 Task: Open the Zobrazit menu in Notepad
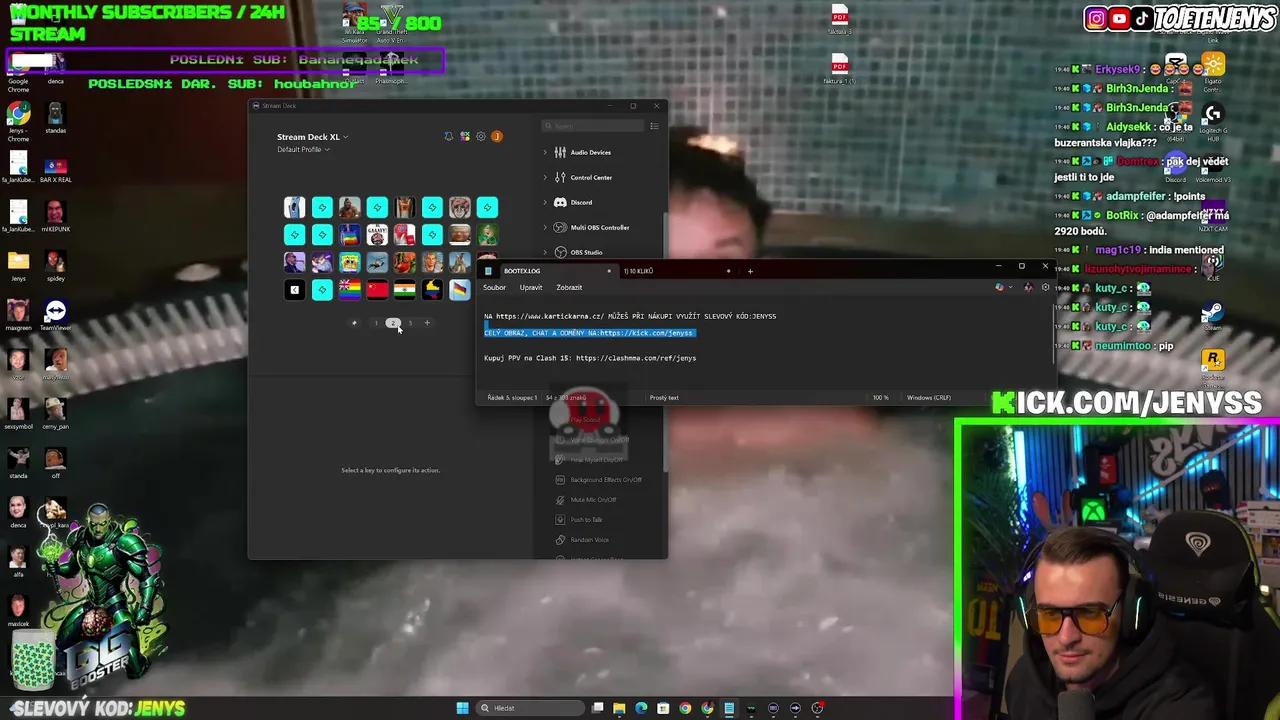[569, 287]
